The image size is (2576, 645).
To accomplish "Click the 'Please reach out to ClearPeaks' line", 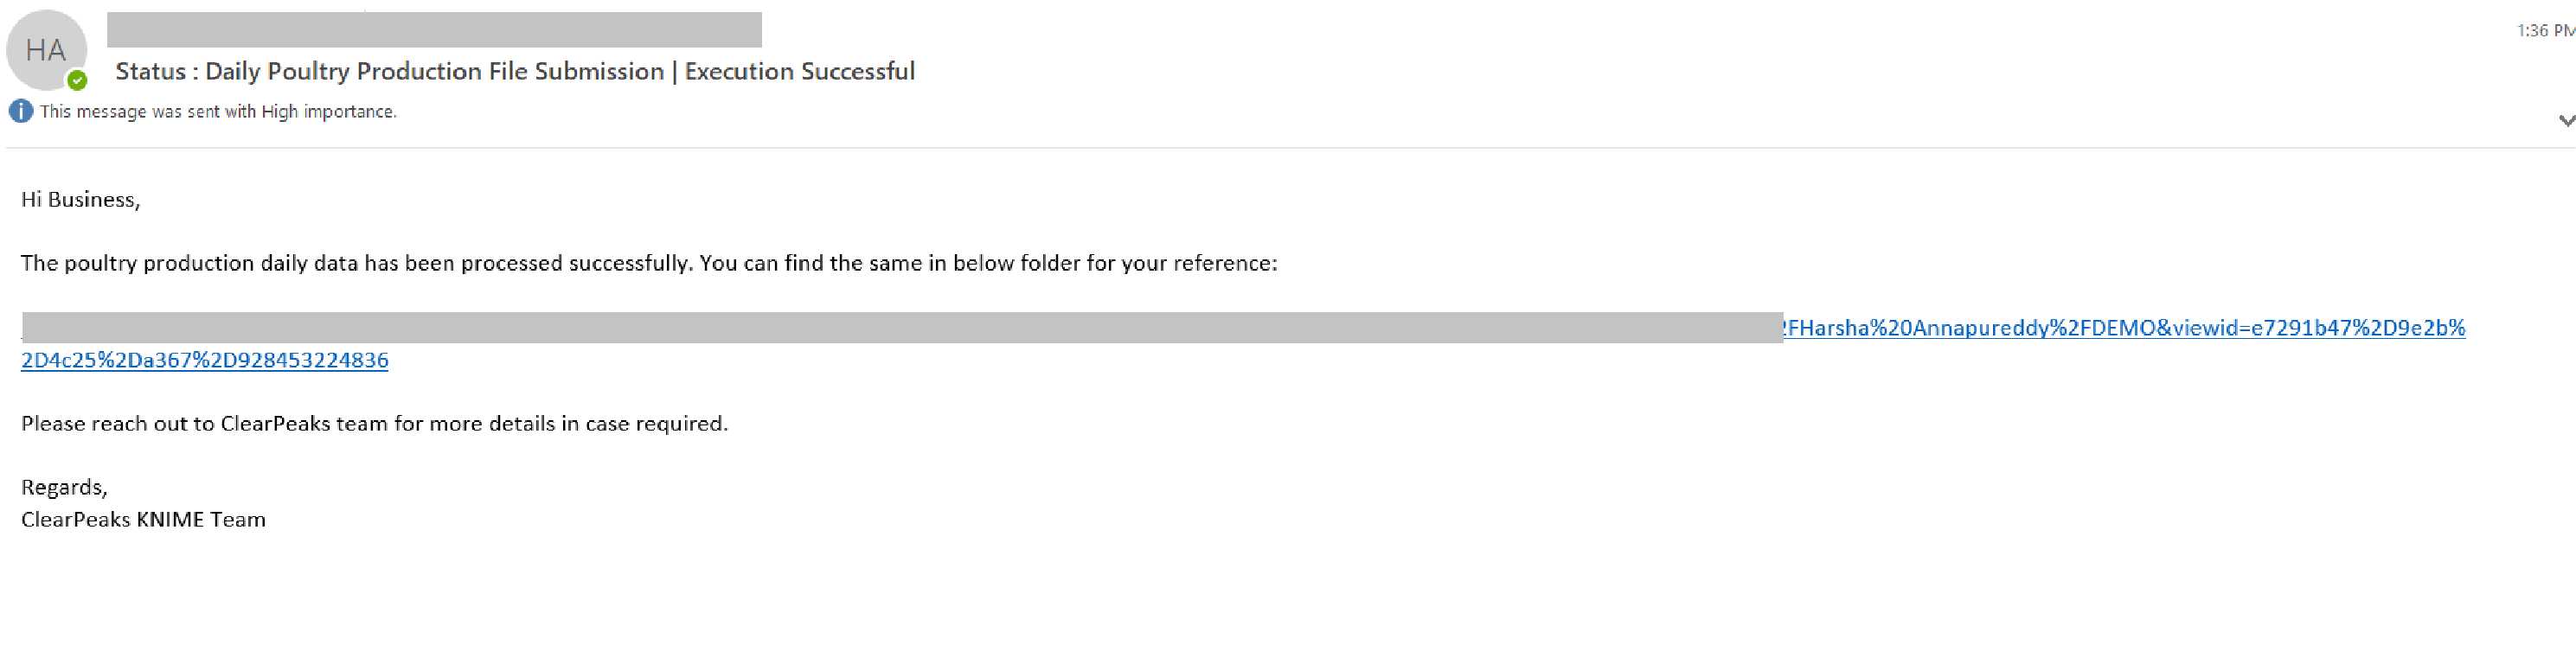I will [x=375, y=423].
